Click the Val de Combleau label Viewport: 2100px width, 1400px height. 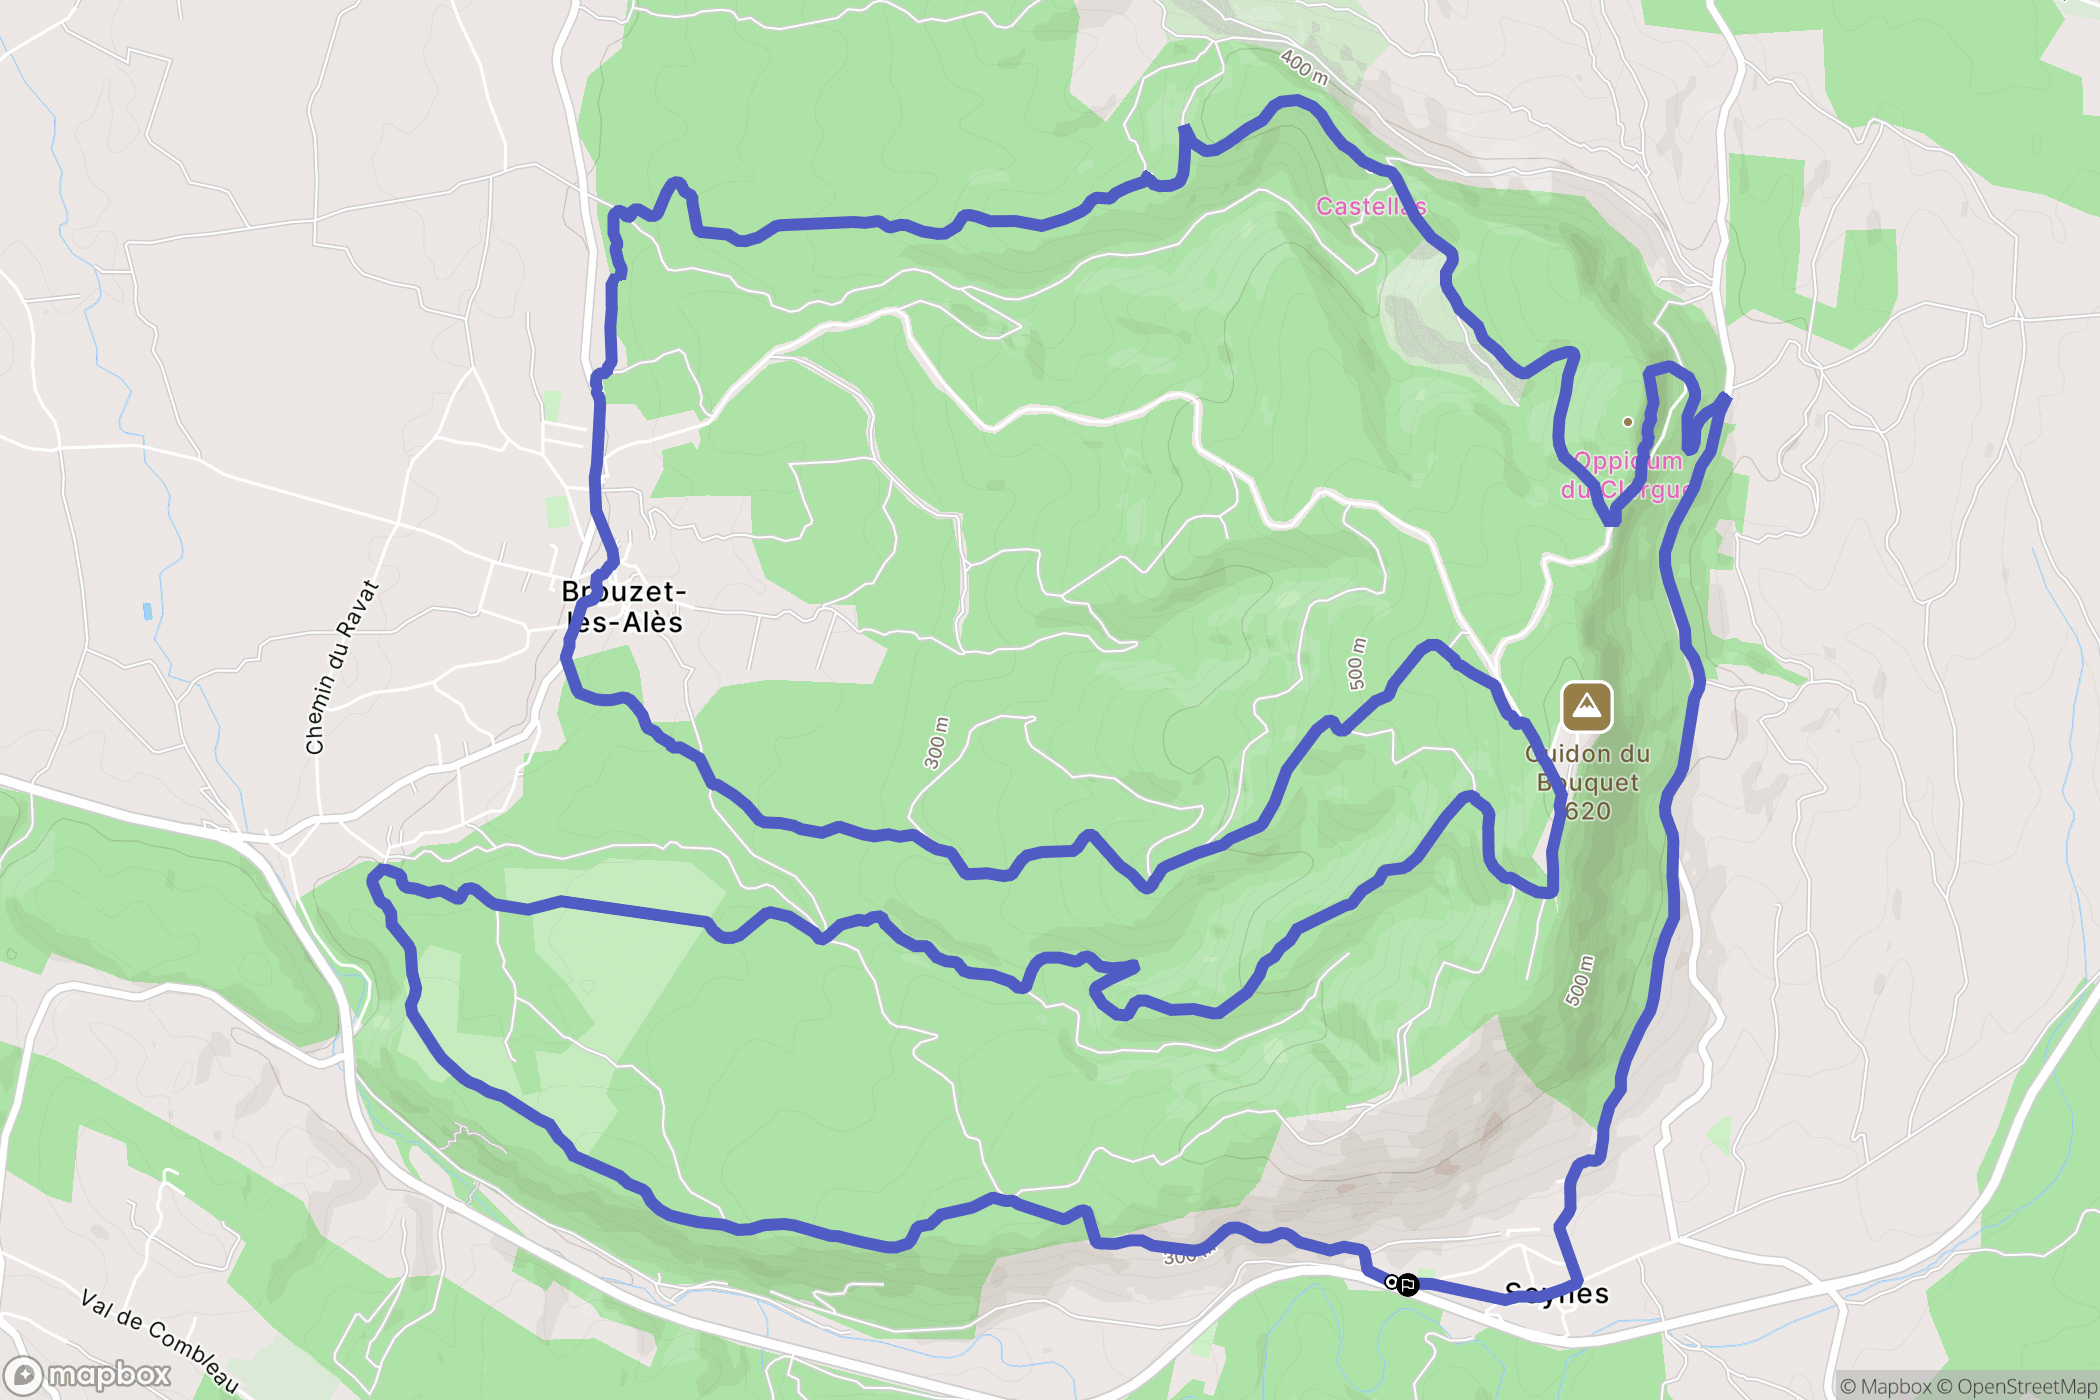coord(160,1342)
